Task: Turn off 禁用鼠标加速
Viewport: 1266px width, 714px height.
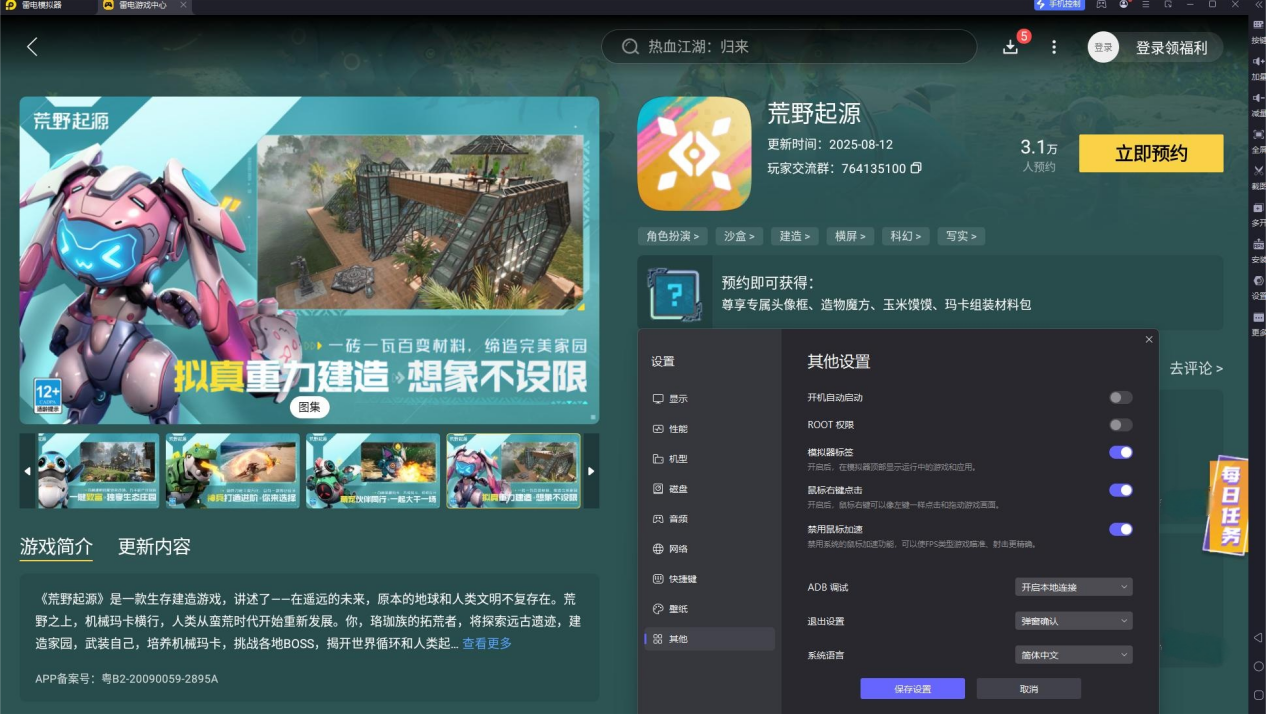Action: click(1121, 528)
